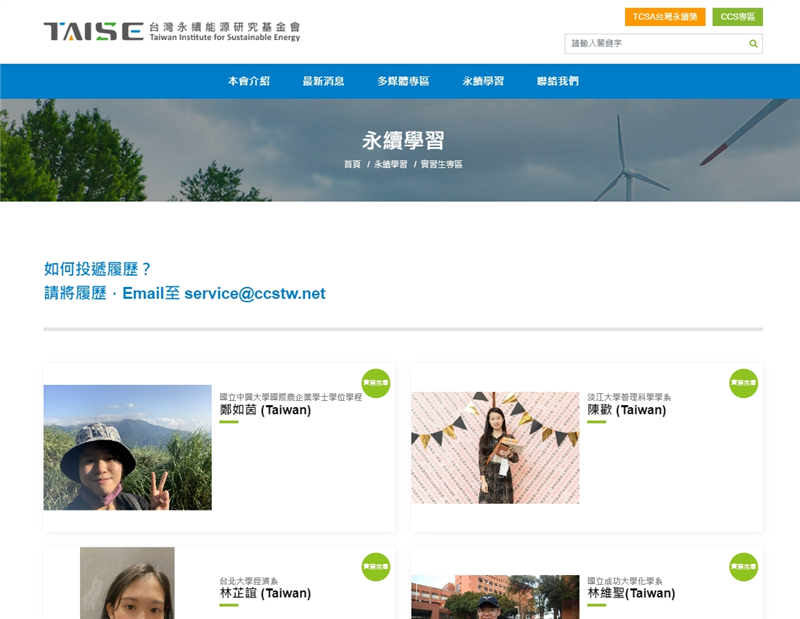The image size is (800, 619).
Task: Click the green badge on 鄭如茵's card
Action: tap(376, 383)
